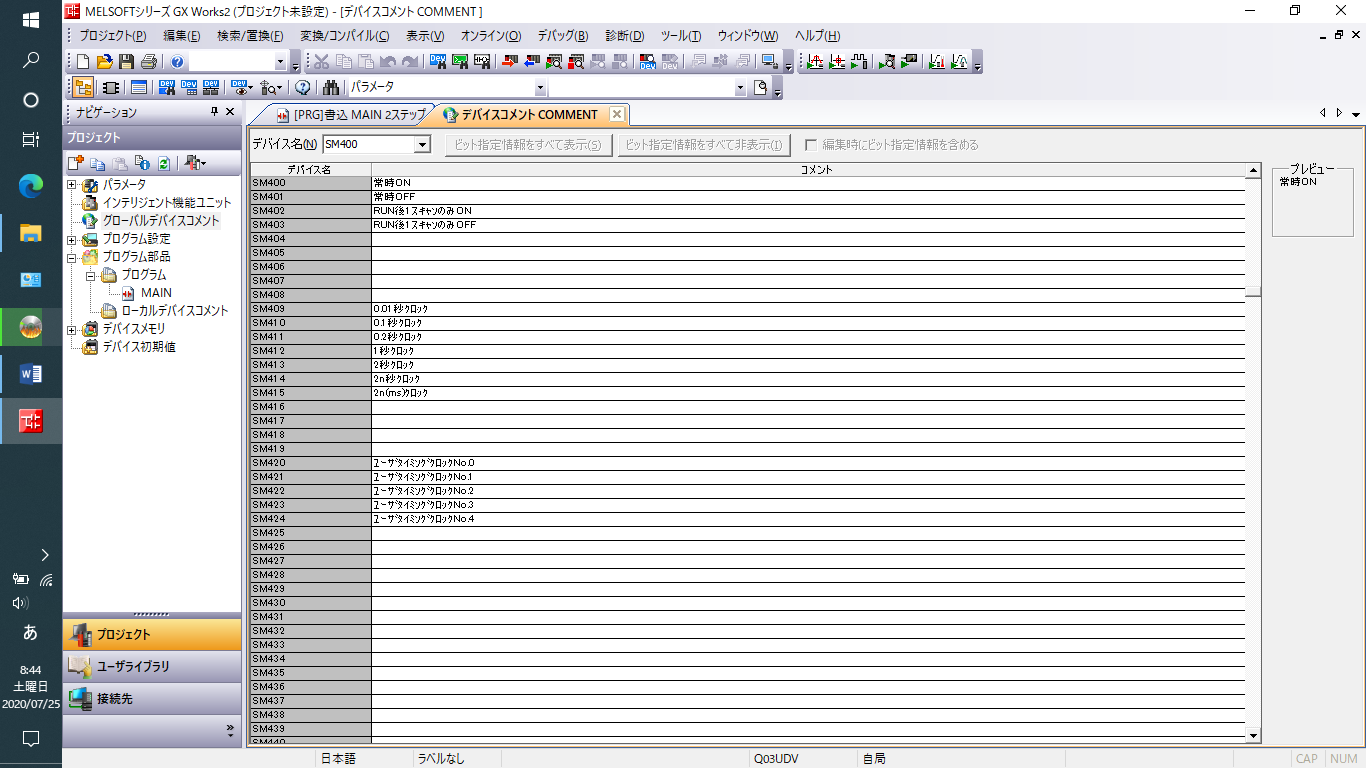Open the 変換/コンパイル(C) menu

(346, 36)
